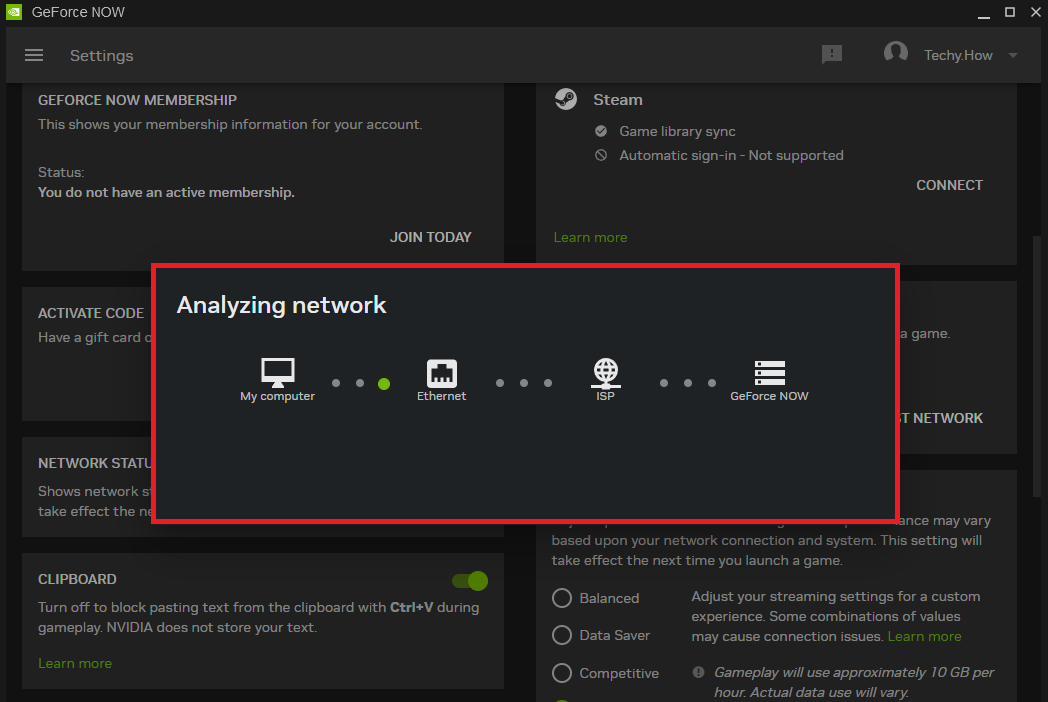
Task: Click the Settings page title
Action: (102, 55)
